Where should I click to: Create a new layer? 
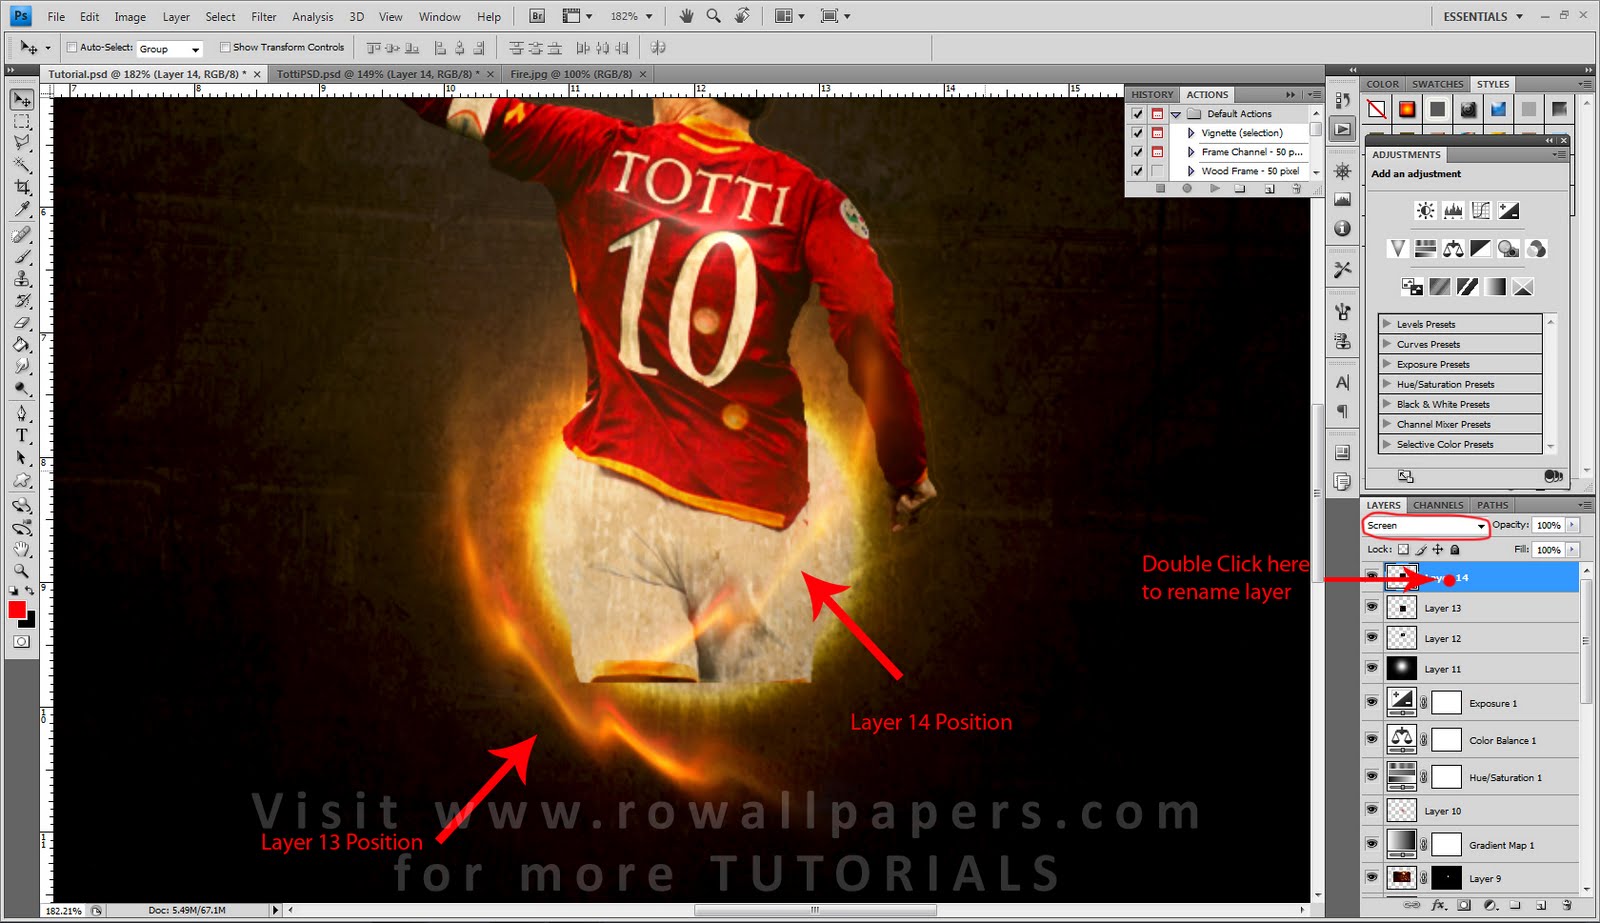1541,905
